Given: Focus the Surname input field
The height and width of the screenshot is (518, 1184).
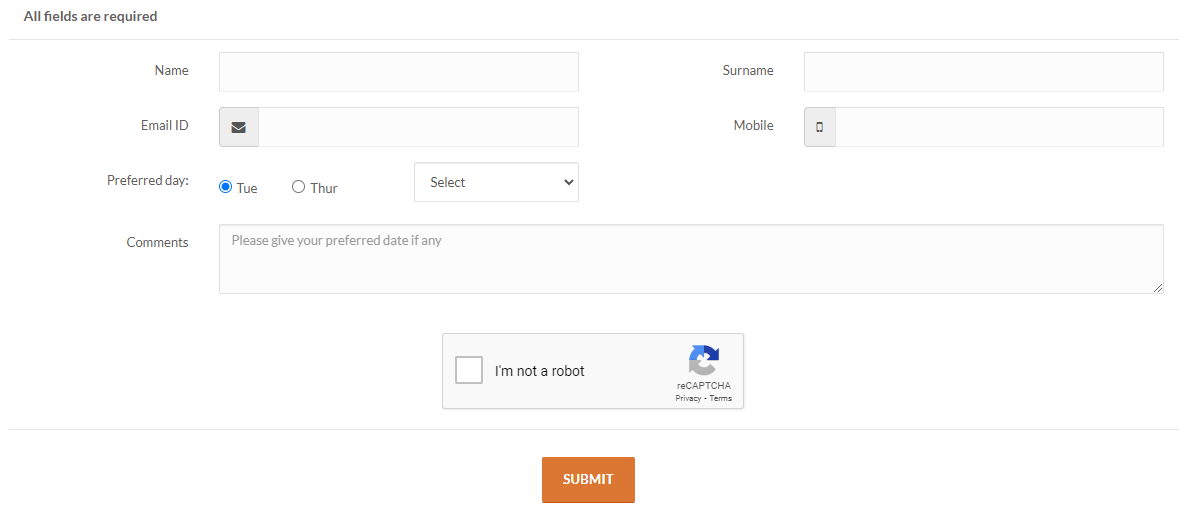Looking at the screenshot, I should 984,72.
